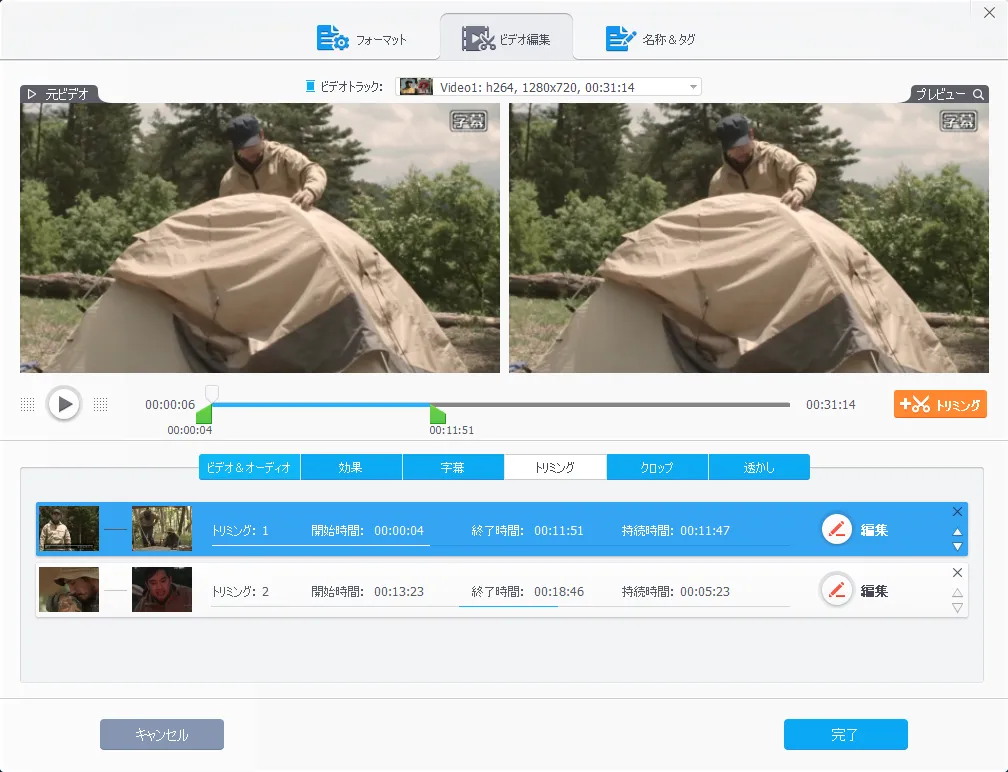Click end time 00:11:51 of trim 1
The width and height of the screenshot is (1008, 772).
point(559,531)
